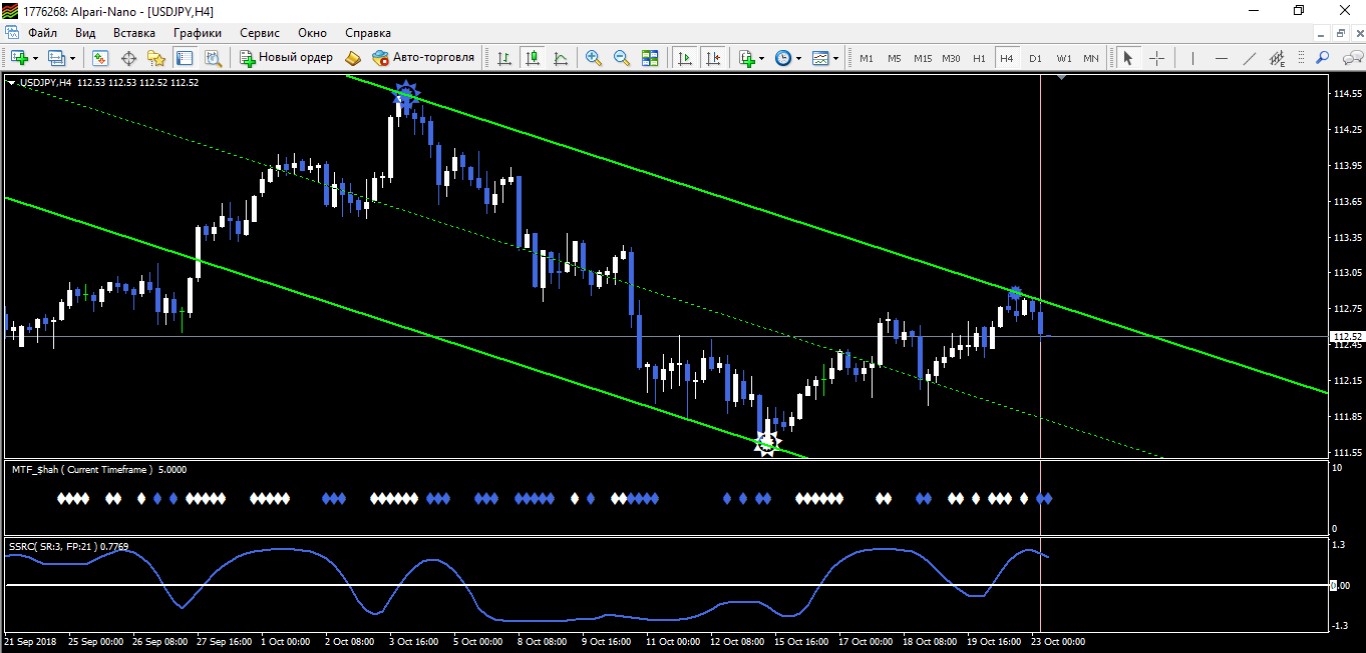The width and height of the screenshot is (1366, 653).
Task: Switch to Line Chart icon
Action: coord(561,58)
